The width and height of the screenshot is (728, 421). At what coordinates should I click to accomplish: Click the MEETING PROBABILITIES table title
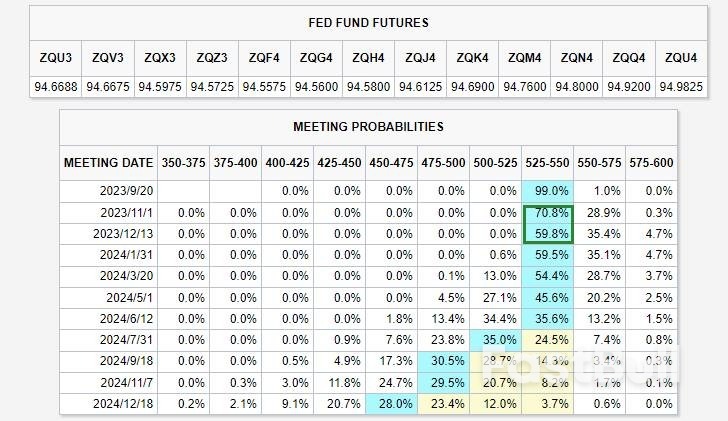tap(368, 127)
